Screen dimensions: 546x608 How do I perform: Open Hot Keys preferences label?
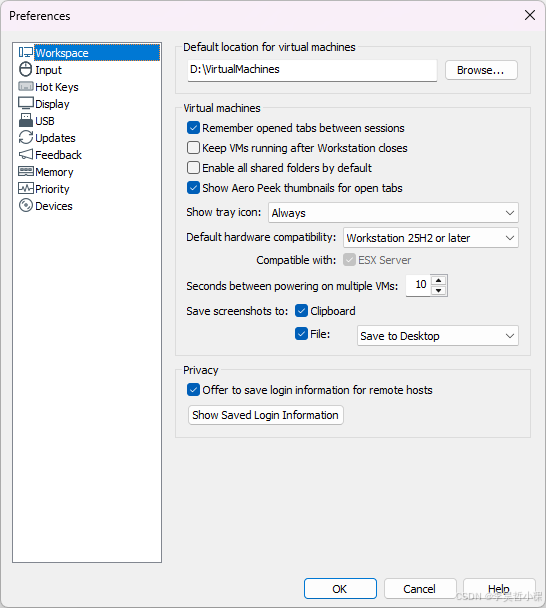tap(57, 87)
